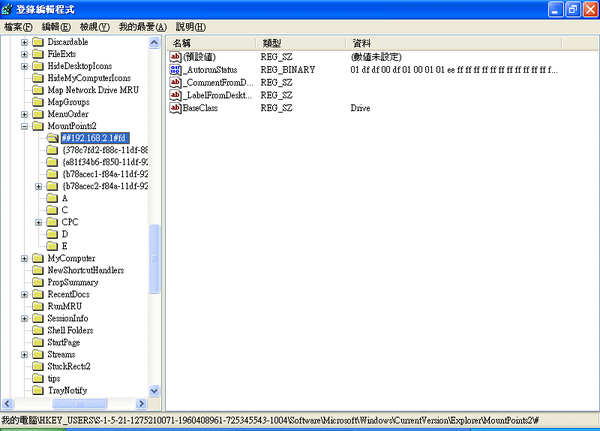The width and height of the screenshot is (600, 431).
Task: Select the PropSummary key
Action: click(x=73, y=282)
